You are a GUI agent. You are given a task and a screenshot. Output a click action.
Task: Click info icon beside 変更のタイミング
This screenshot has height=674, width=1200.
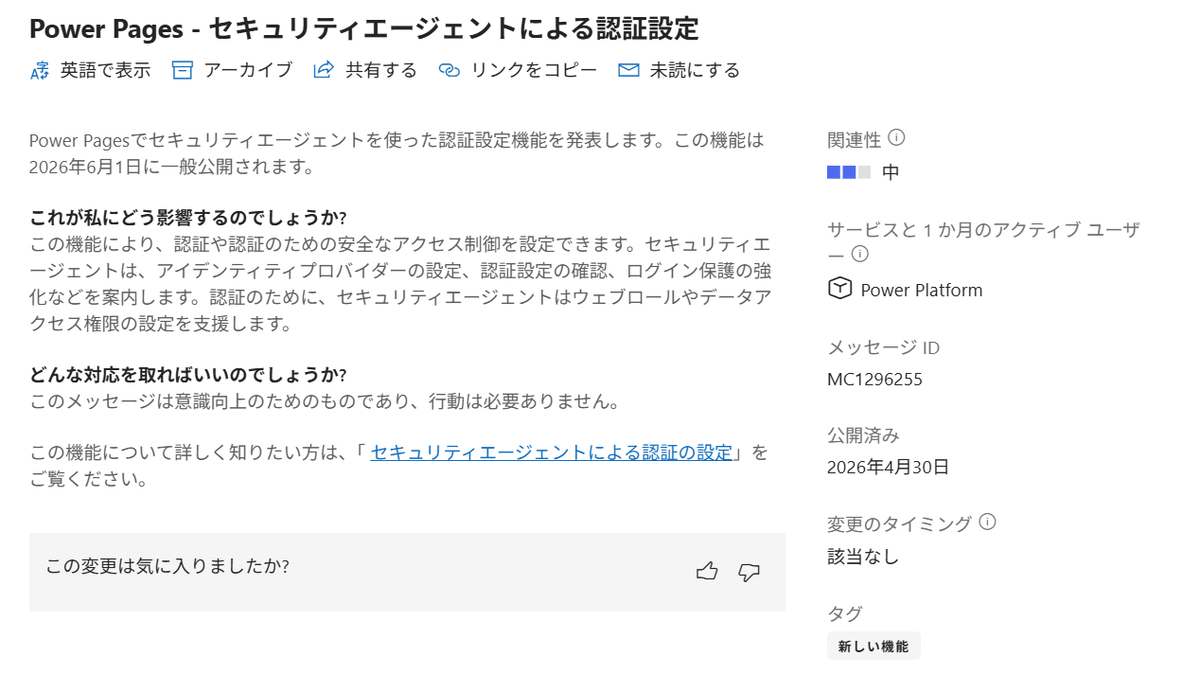point(988,522)
